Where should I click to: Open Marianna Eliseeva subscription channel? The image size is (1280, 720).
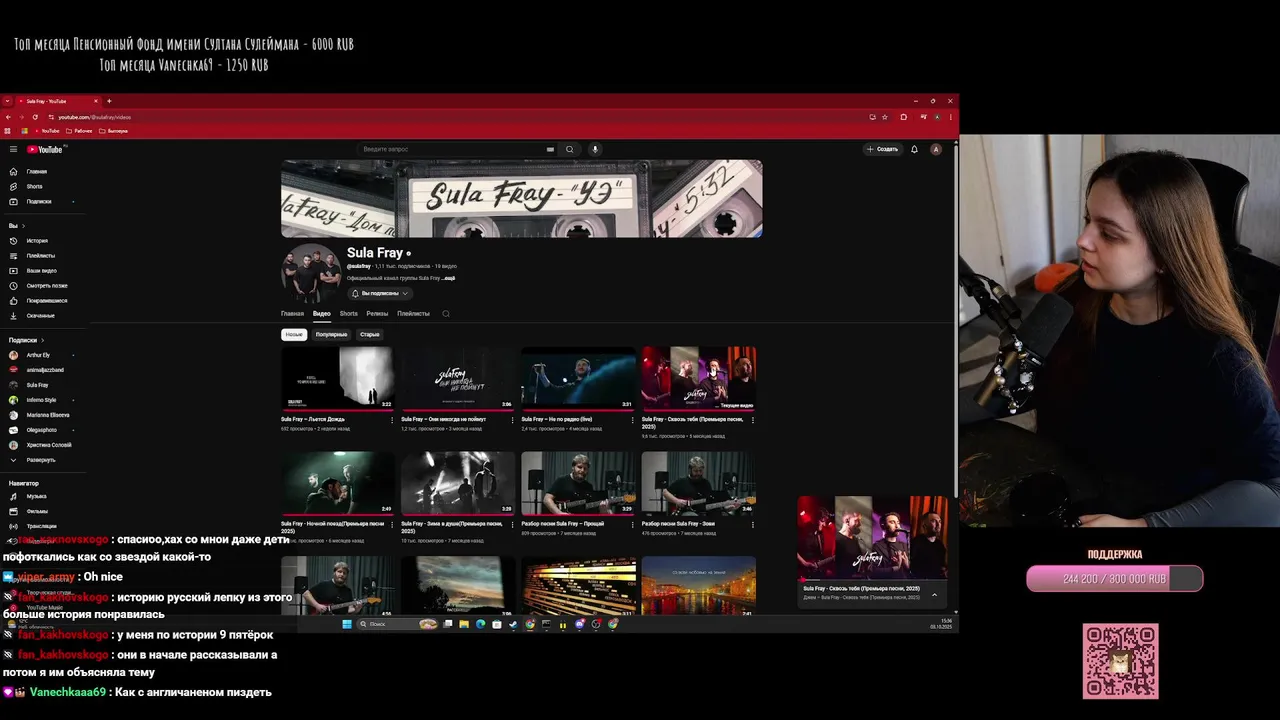point(47,415)
